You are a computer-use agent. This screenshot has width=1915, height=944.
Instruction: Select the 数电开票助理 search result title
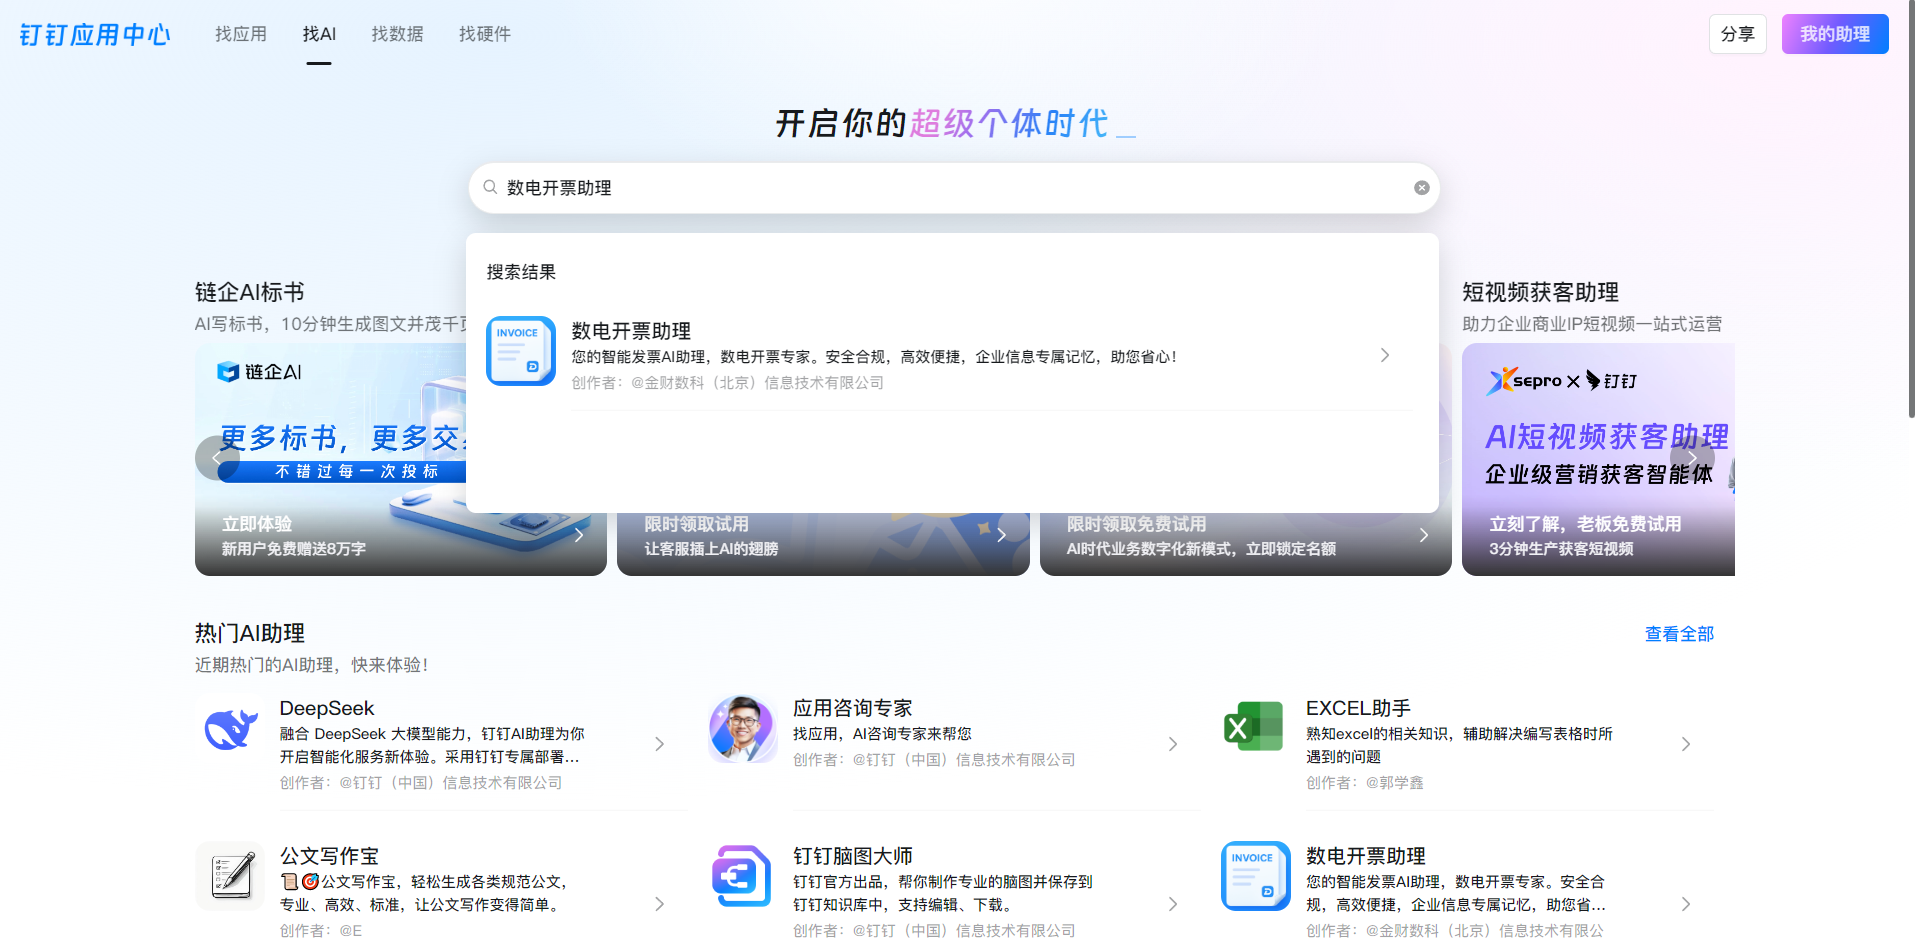click(x=631, y=331)
